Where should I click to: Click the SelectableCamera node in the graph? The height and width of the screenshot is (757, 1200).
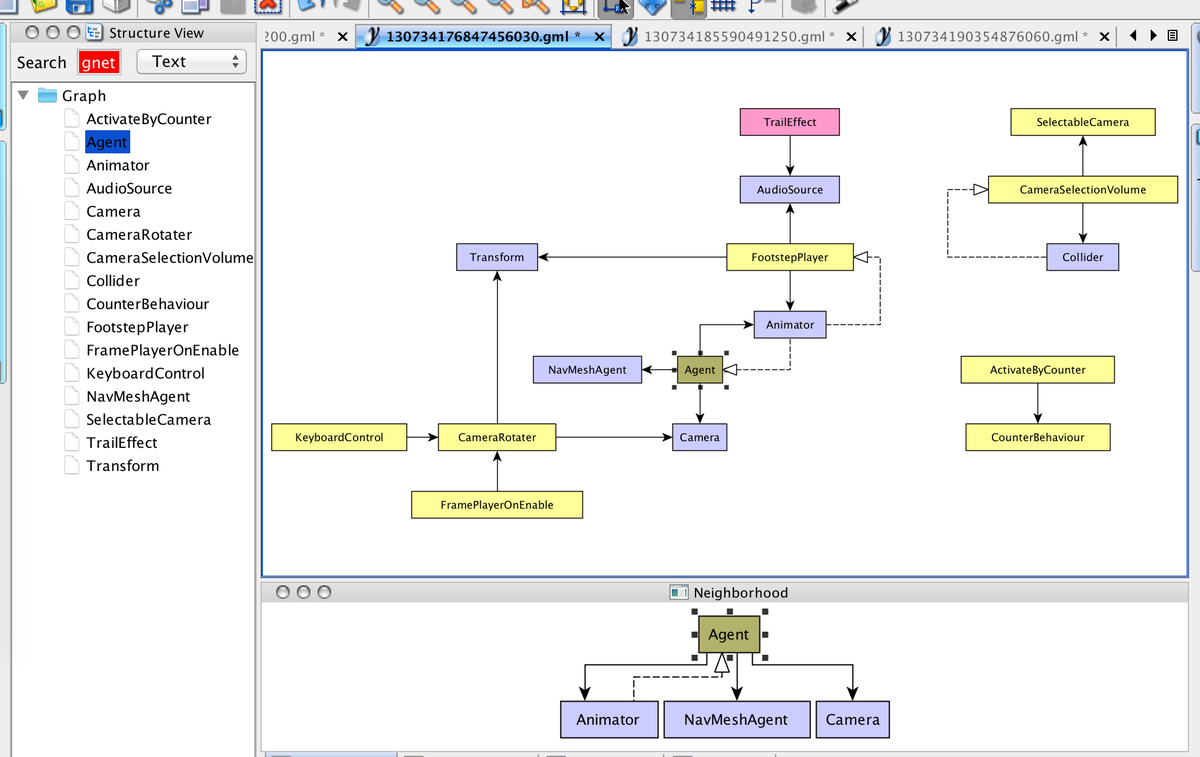pos(1083,122)
